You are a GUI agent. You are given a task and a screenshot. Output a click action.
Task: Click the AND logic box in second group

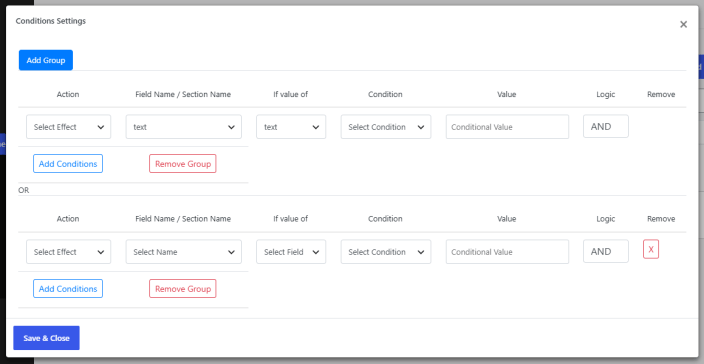point(606,251)
